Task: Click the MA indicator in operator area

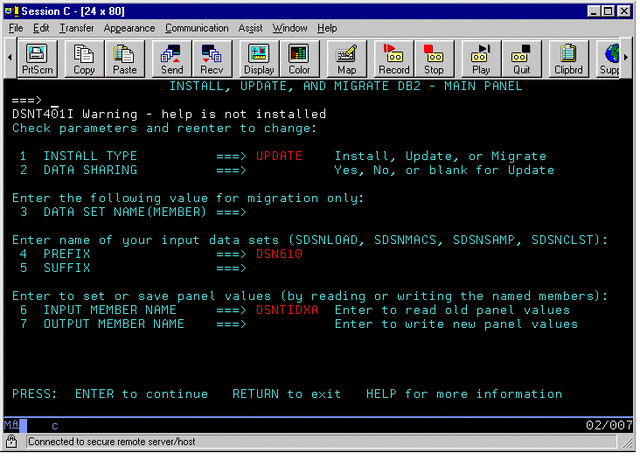Action: point(11,425)
